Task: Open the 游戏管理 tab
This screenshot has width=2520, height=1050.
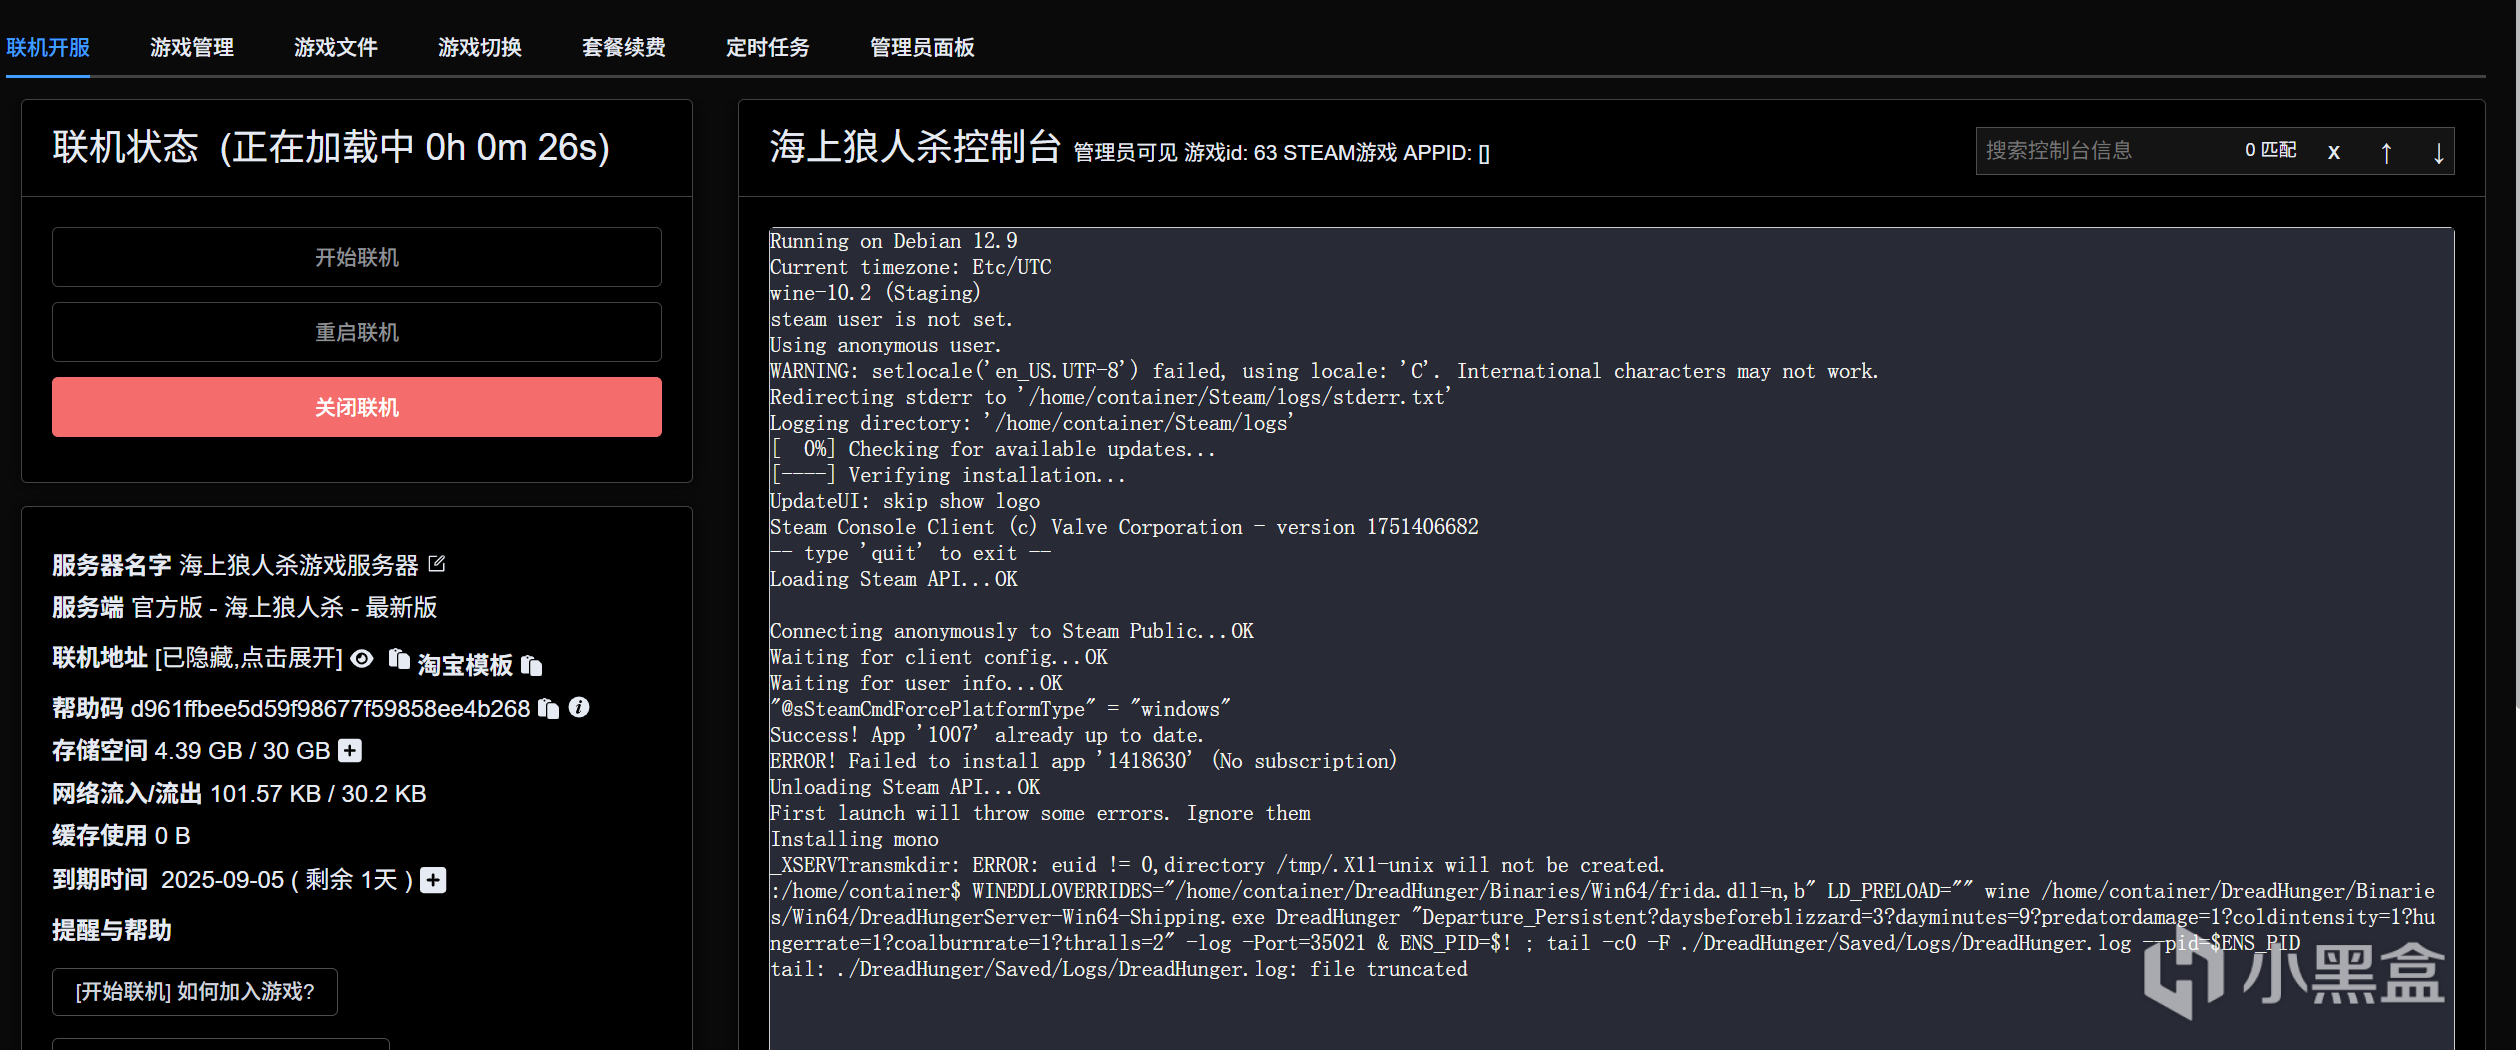Action: coord(192,47)
